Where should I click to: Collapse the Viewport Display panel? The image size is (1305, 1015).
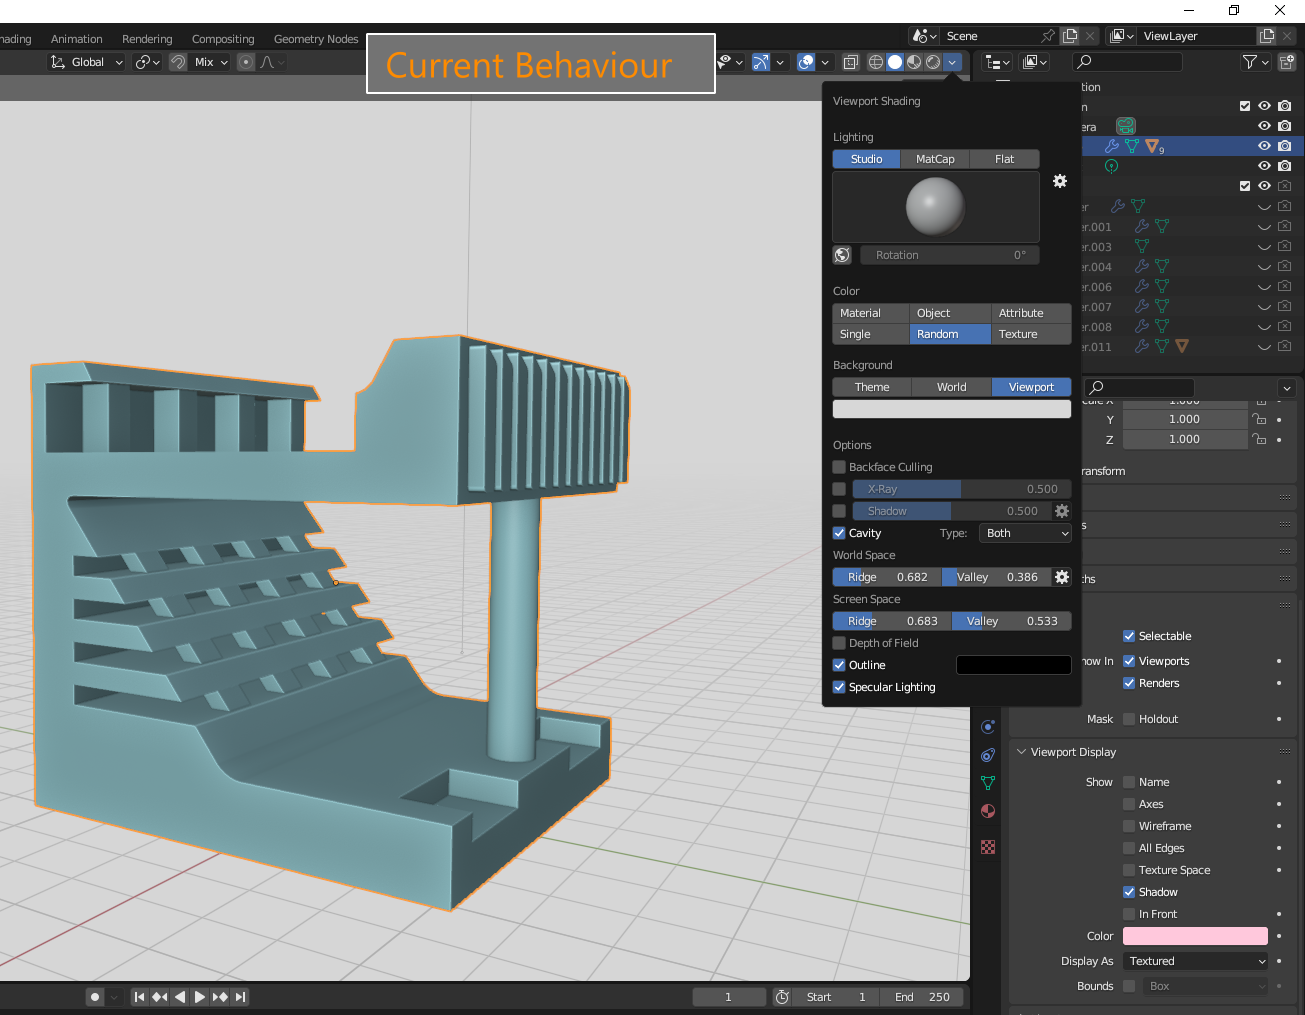click(x=1022, y=752)
